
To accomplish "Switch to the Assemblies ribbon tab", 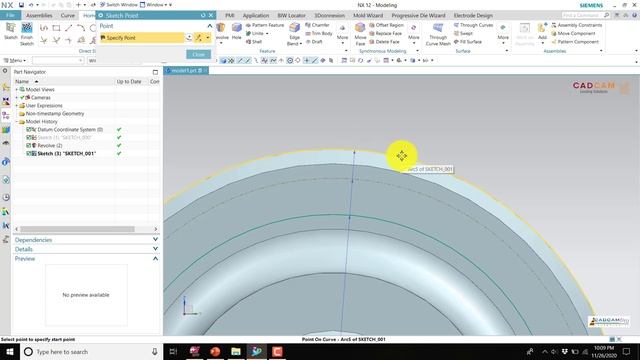I will (39, 15).
